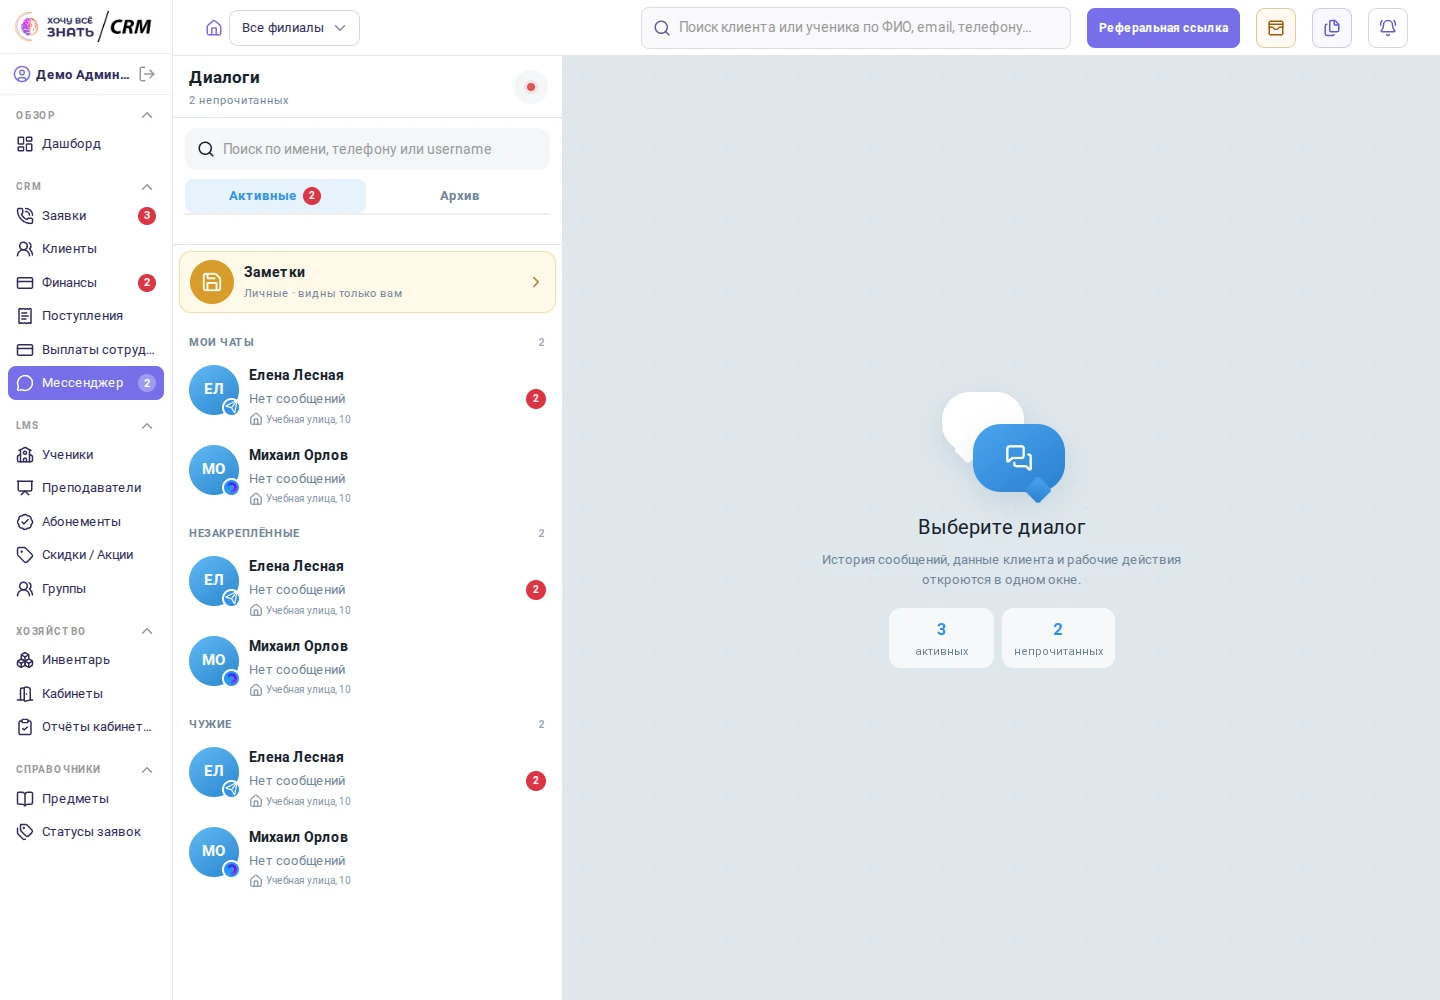
Task: Collapse the CRM sidebar section
Action: pyautogui.click(x=147, y=187)
